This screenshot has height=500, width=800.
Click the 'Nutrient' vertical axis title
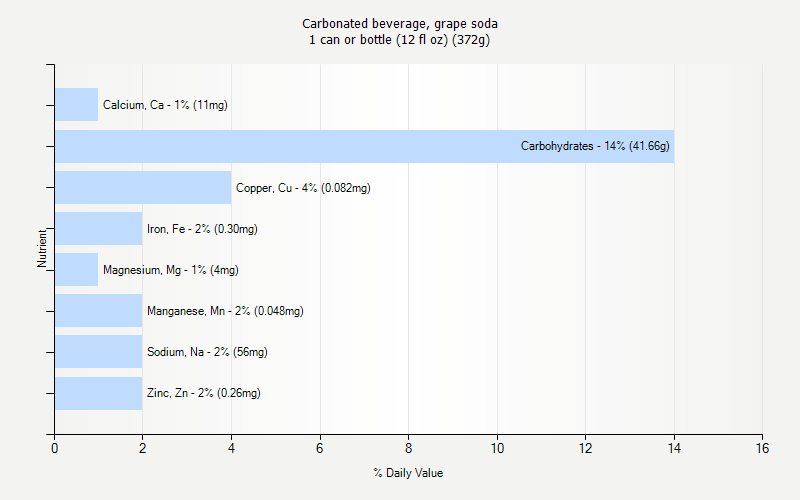[42, 248]
